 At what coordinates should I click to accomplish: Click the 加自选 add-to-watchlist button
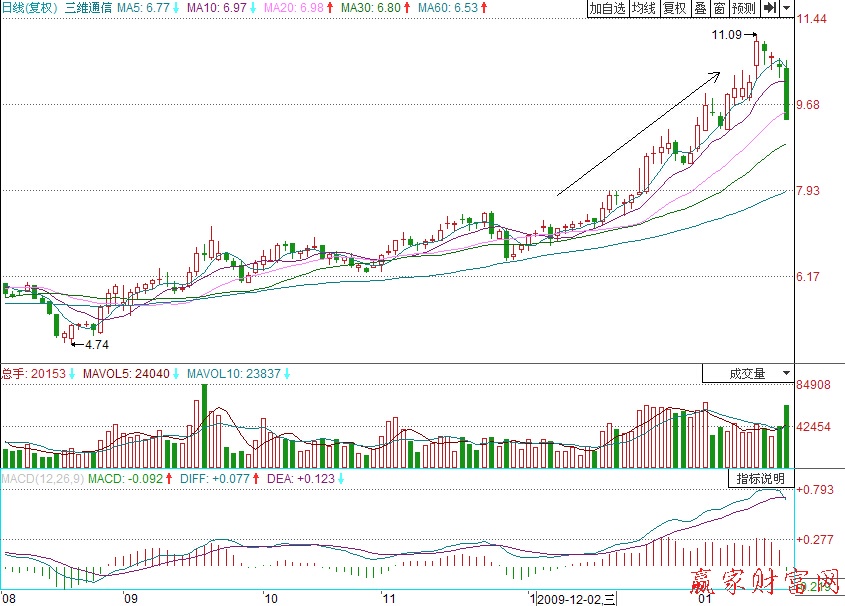(608, 8)
